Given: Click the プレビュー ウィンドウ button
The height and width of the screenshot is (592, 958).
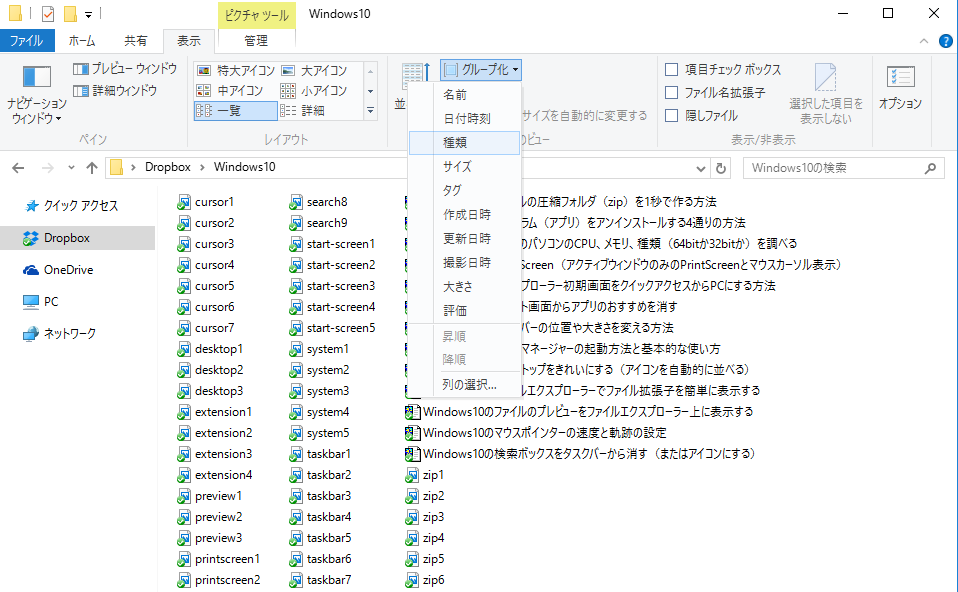Looking at the screenshot, I should pos(125,69).
